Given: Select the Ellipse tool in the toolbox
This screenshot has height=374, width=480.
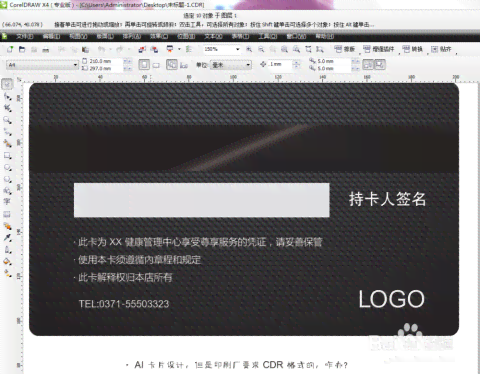Looking at the screenshot, I should click(7, 167).
